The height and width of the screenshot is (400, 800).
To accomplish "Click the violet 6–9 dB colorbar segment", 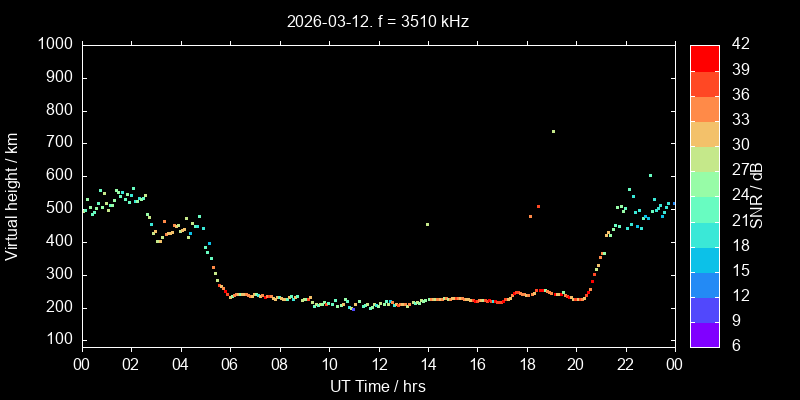I will (x=705, y=333).
